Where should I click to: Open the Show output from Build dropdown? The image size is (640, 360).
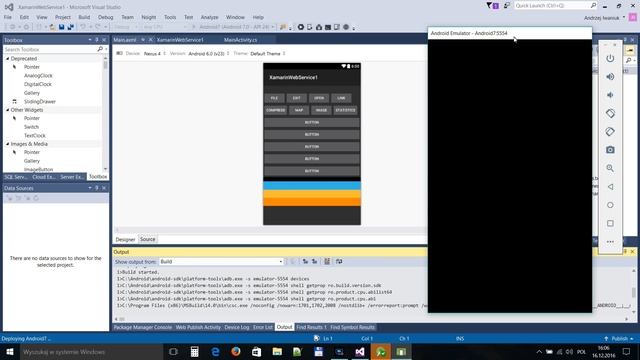(222, 261)
